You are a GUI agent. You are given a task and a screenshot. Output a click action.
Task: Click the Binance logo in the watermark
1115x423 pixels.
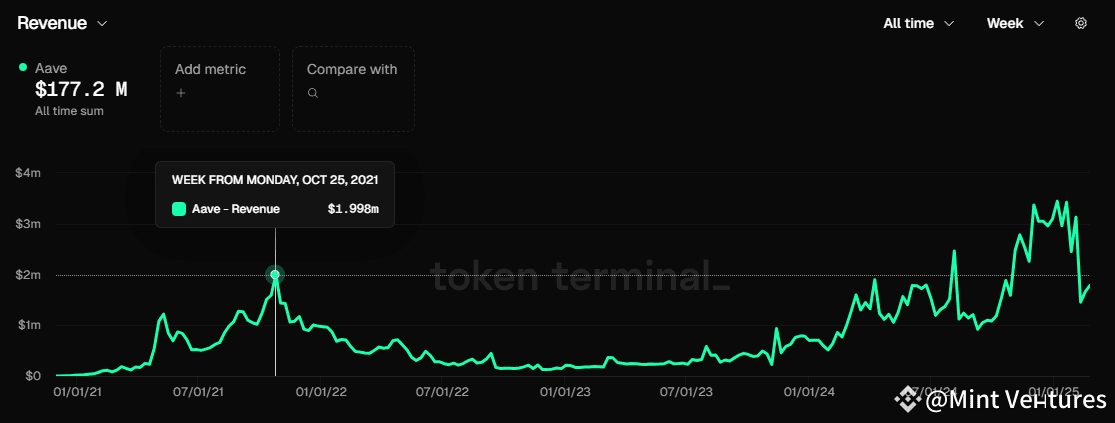pos(908,400)
